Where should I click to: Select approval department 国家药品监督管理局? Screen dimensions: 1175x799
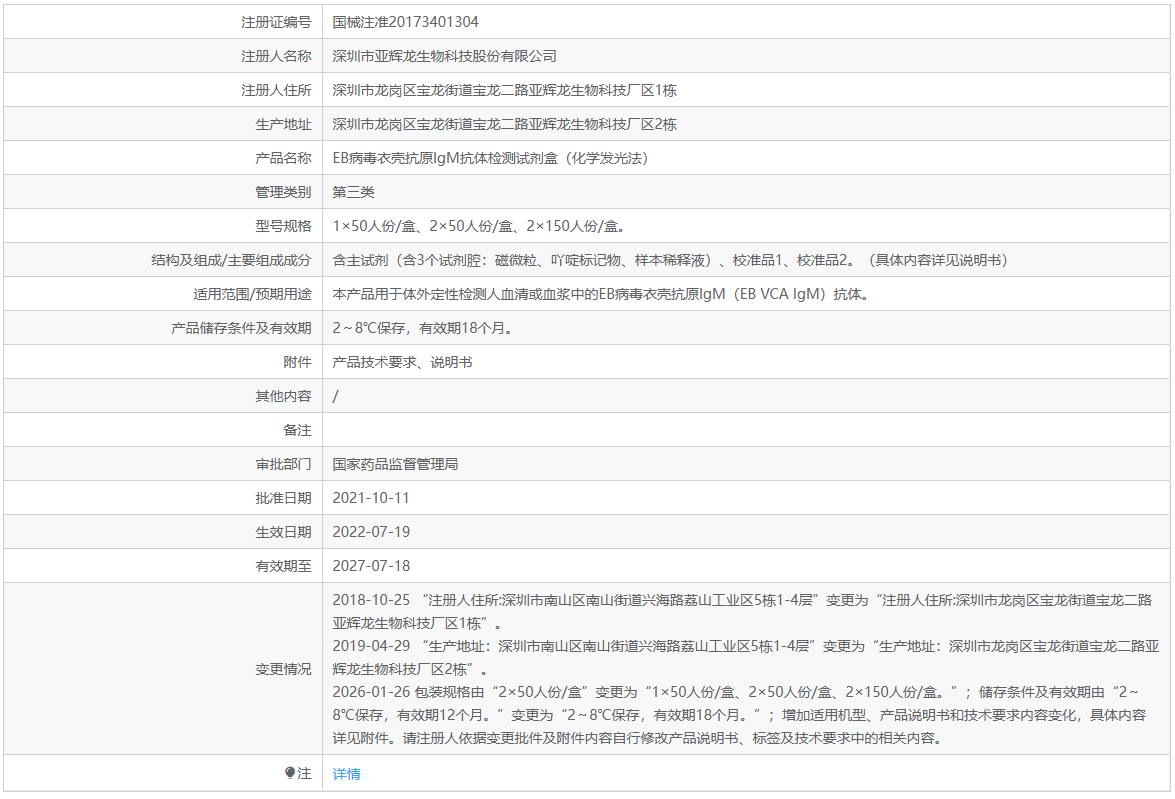[x=396, y=464]
